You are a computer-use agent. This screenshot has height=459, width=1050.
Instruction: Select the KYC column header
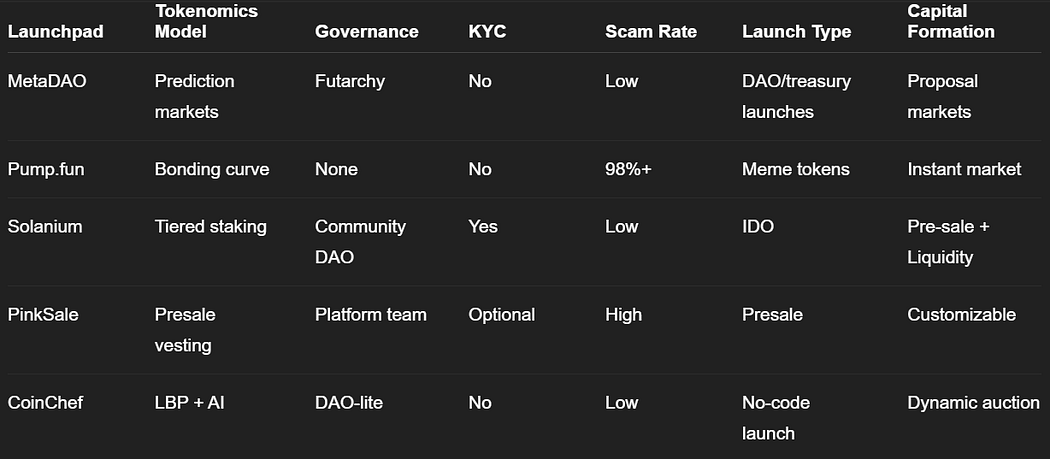[x=487, y=31]
